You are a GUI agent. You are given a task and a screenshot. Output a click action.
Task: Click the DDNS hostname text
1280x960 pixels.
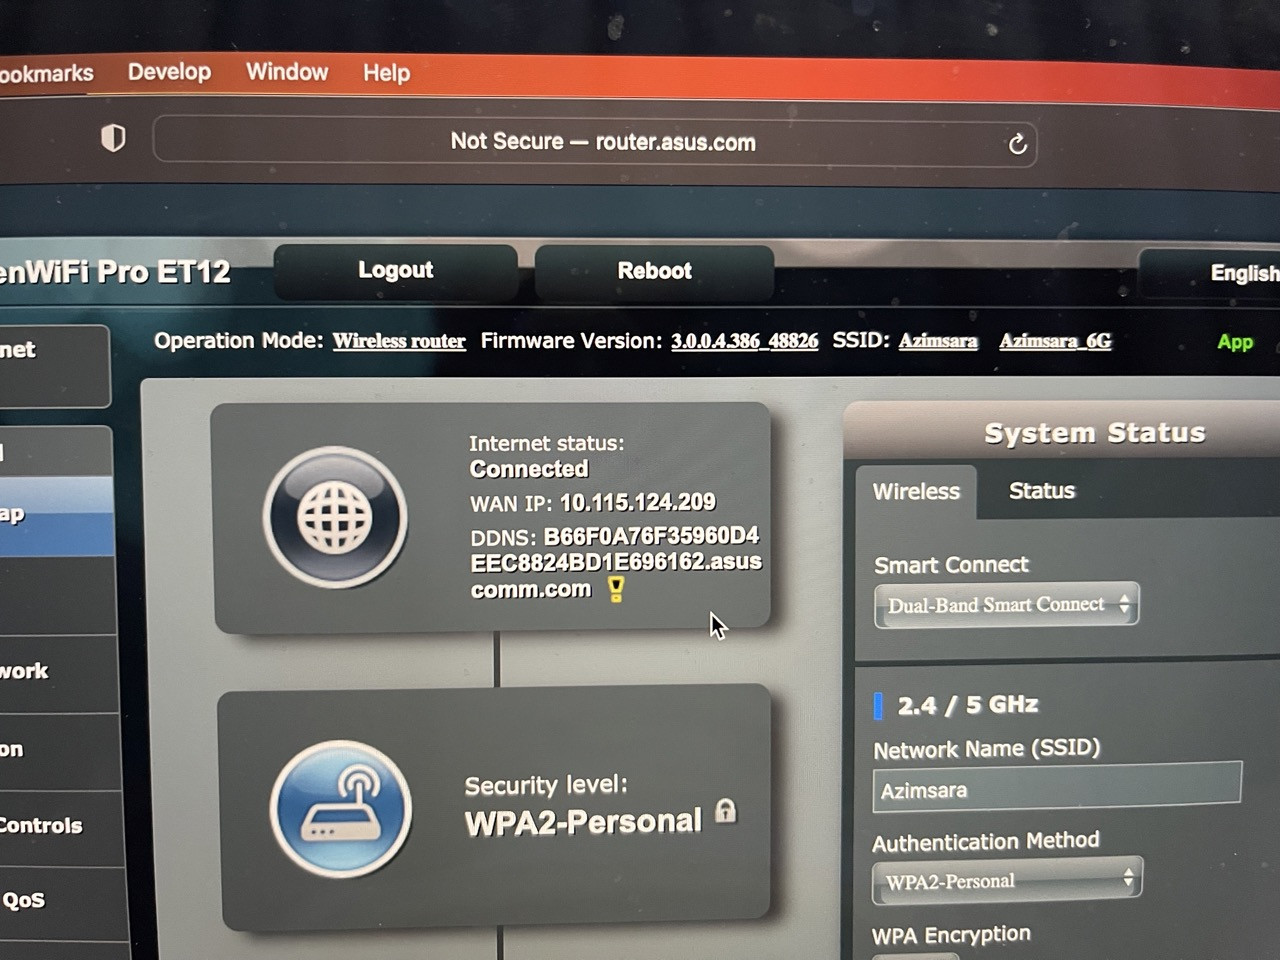click(616, 562)
